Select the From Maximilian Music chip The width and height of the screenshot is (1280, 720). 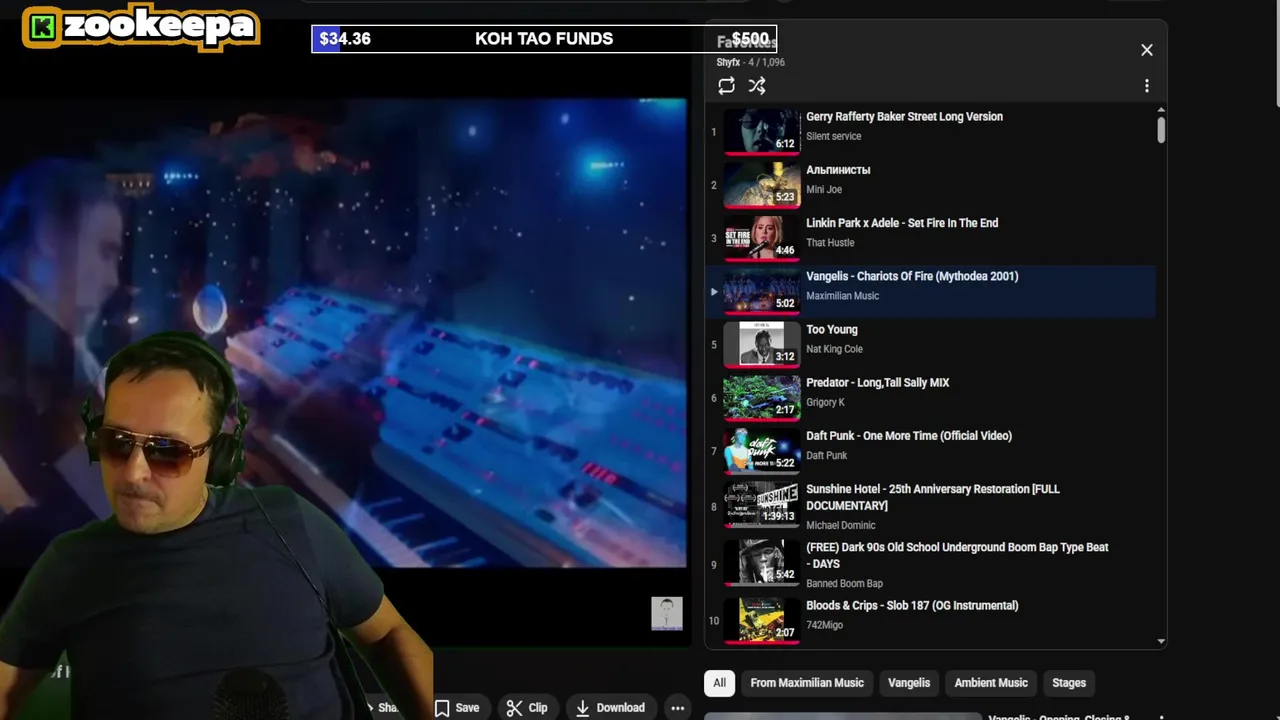(807, 683)
